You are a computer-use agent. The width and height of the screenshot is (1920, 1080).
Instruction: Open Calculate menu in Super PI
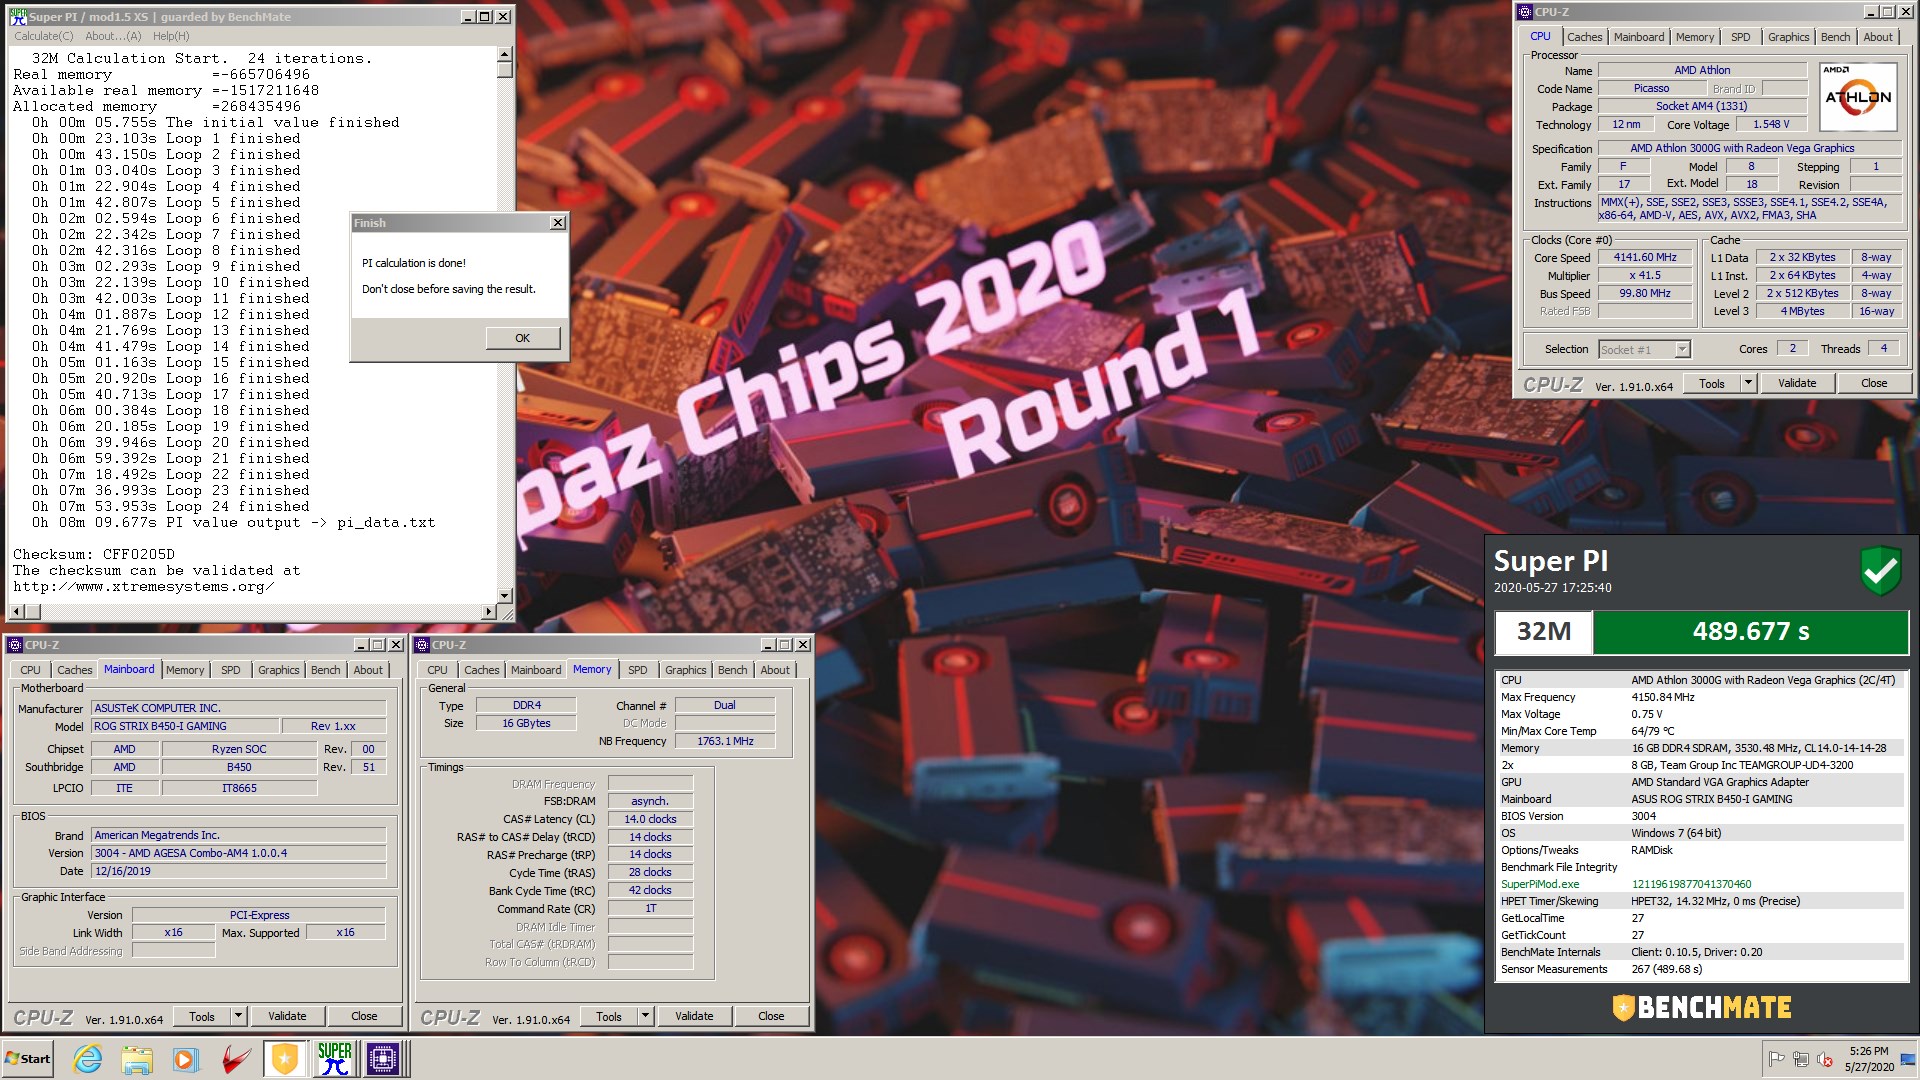pos(44,36)
